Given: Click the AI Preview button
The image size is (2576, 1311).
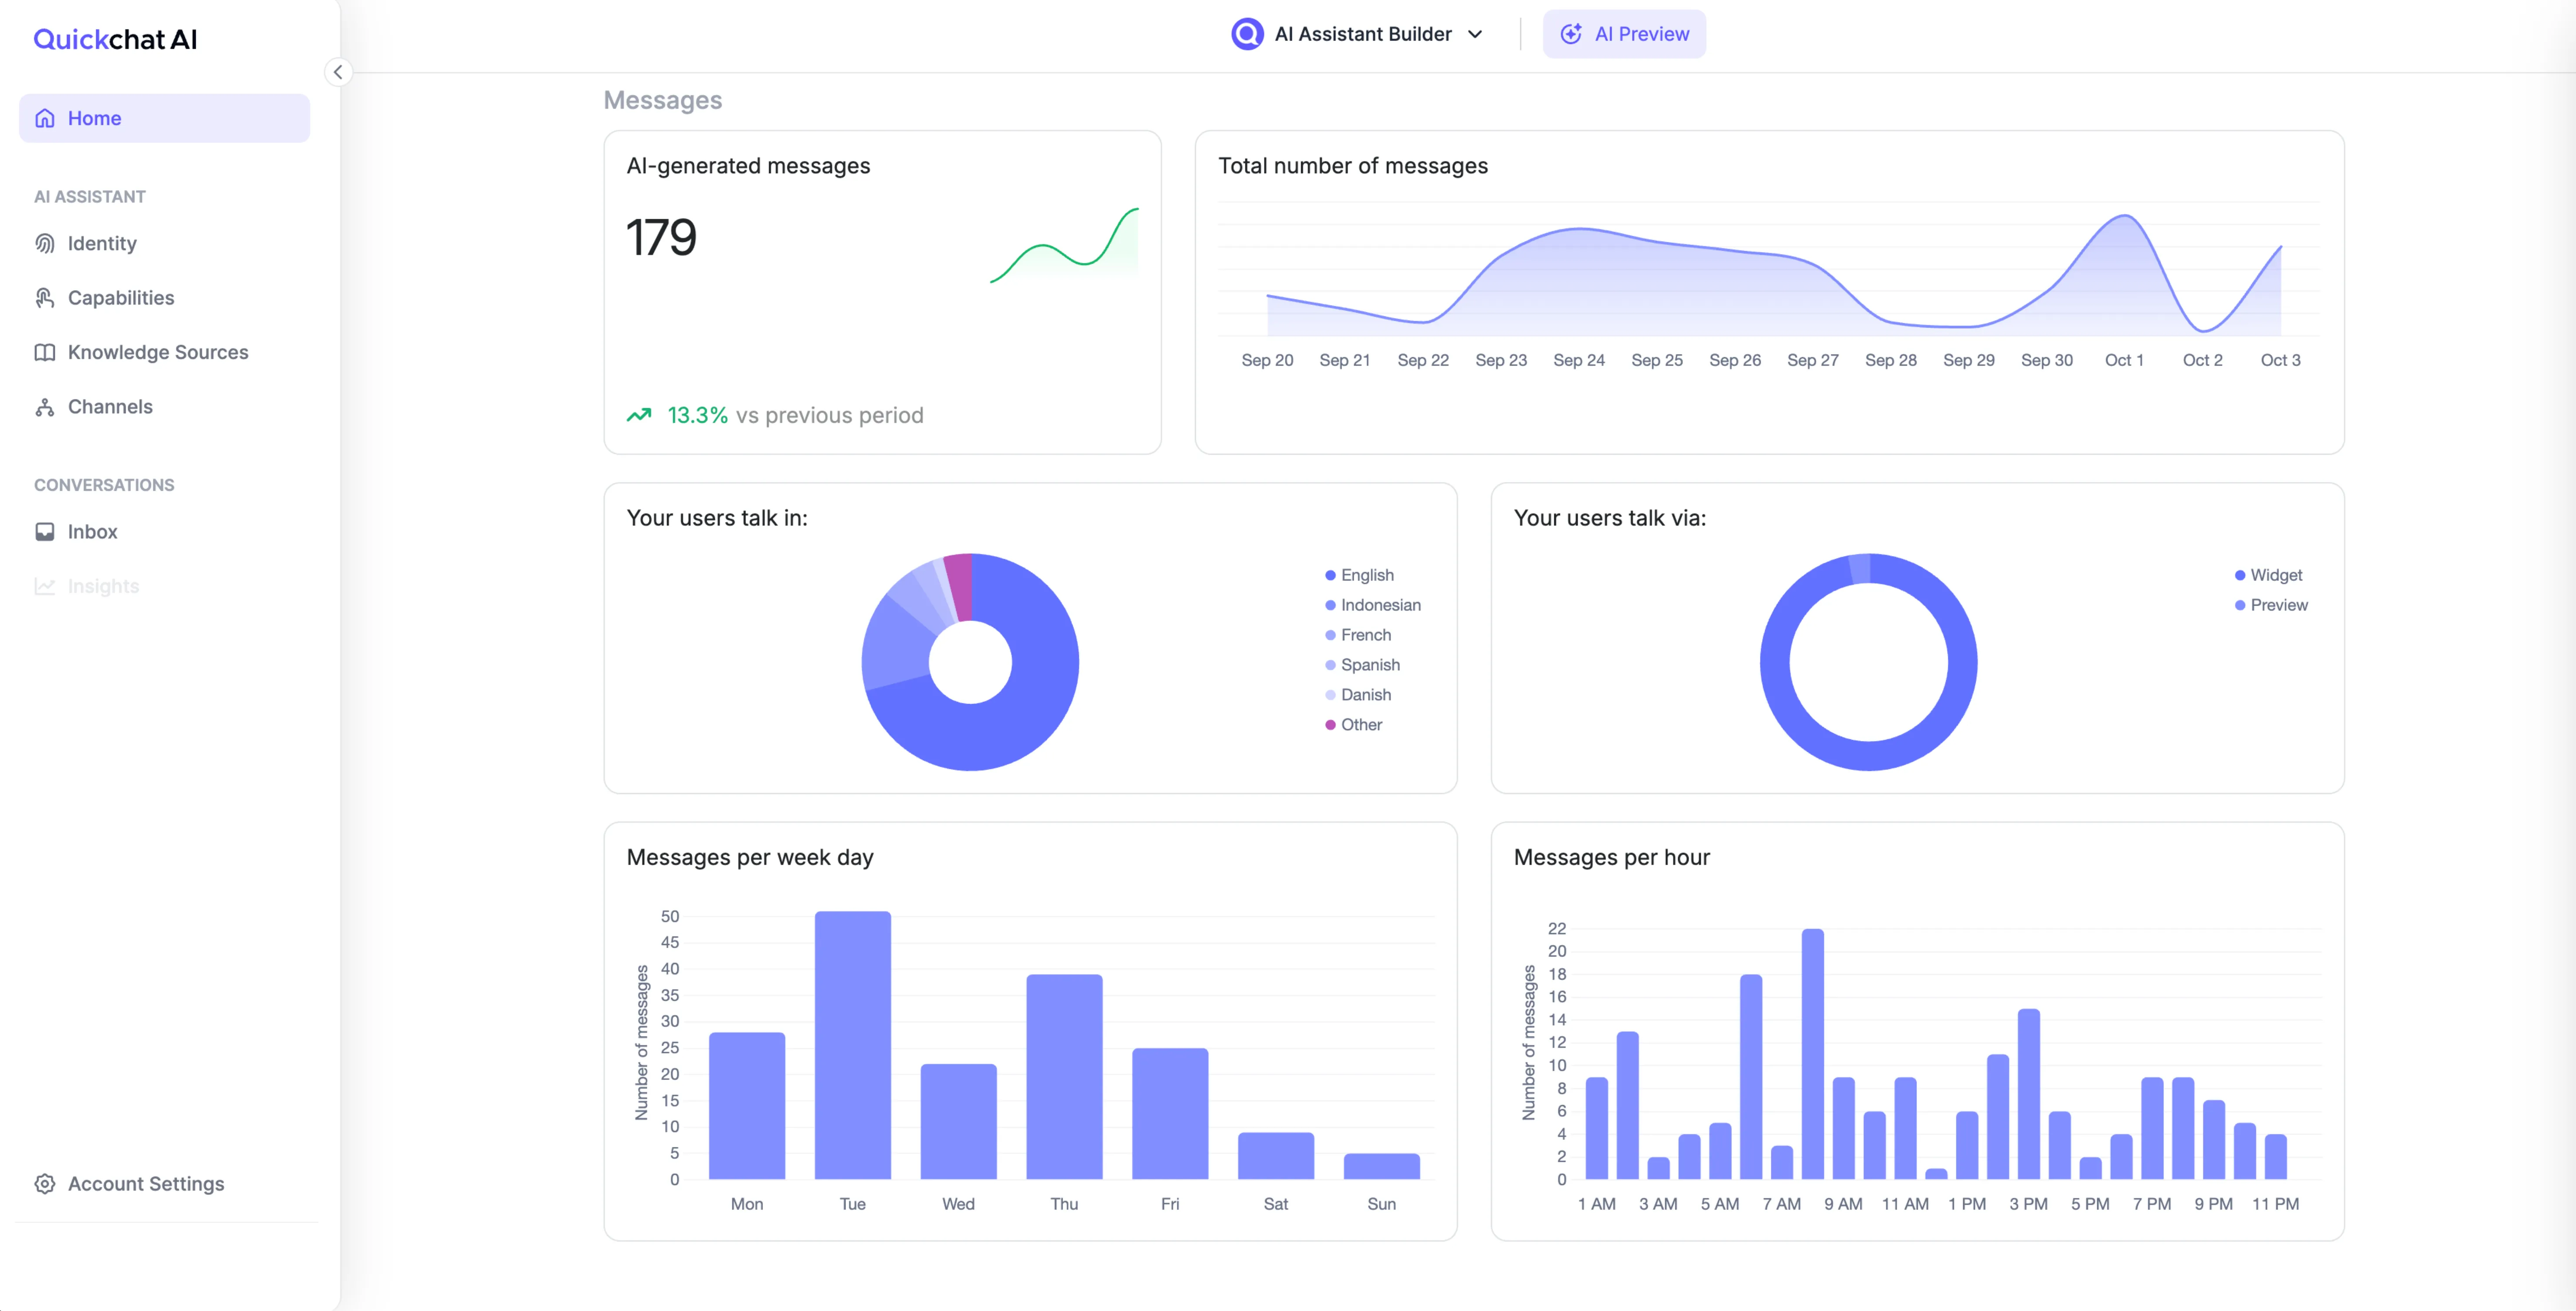Looking at the screenshot, I should pyautogui.click(x=1624, y=34).
